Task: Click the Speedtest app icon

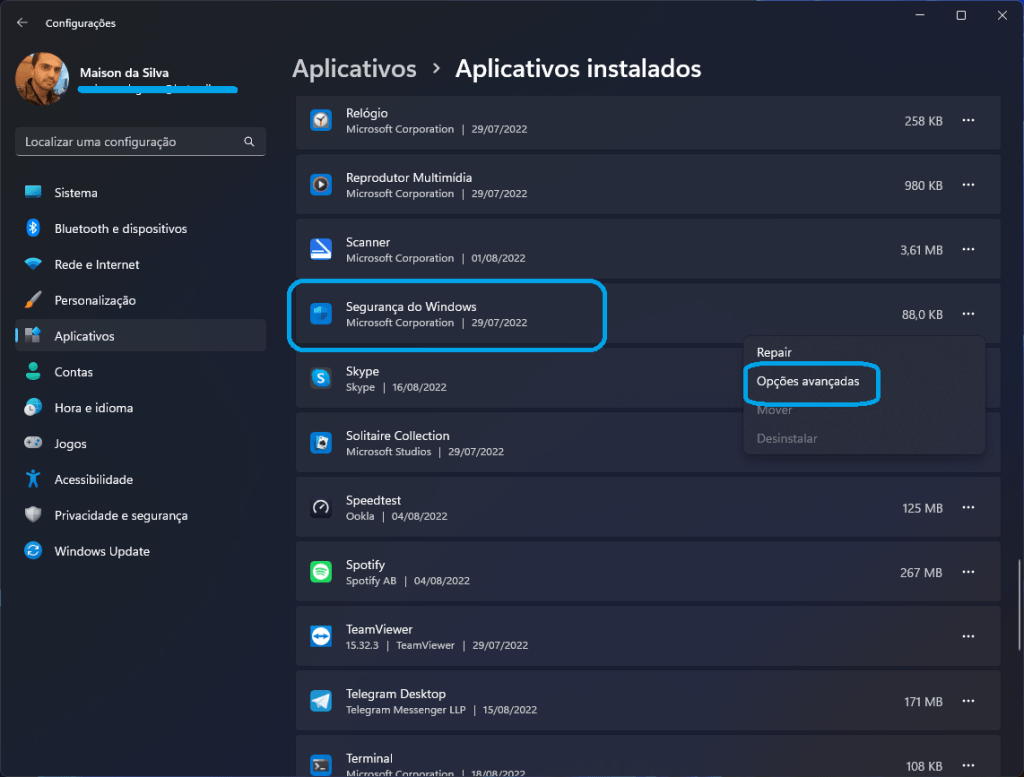Action: tap(321, 508)
